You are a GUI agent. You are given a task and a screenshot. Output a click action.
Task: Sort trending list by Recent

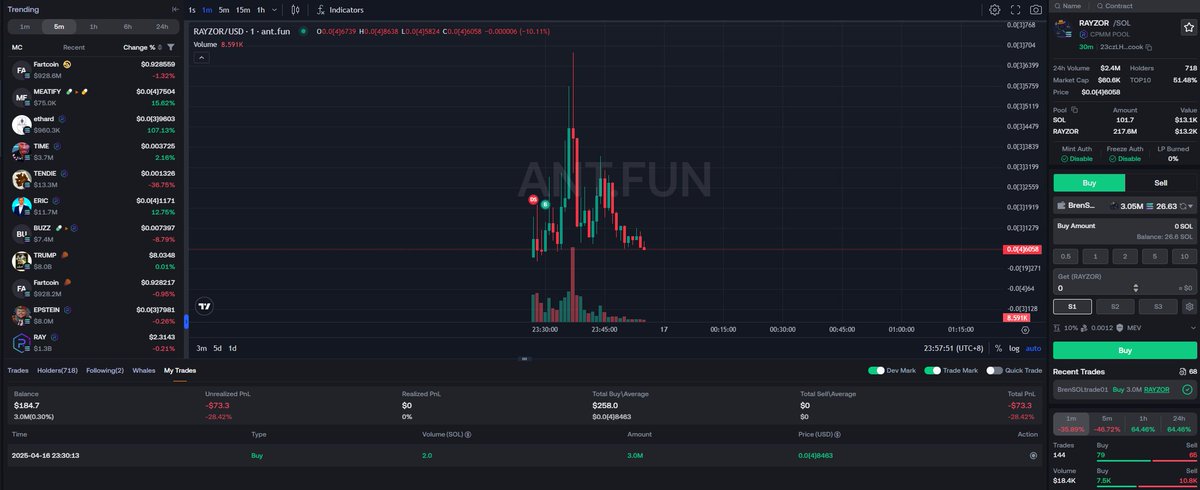pos(74,47)
